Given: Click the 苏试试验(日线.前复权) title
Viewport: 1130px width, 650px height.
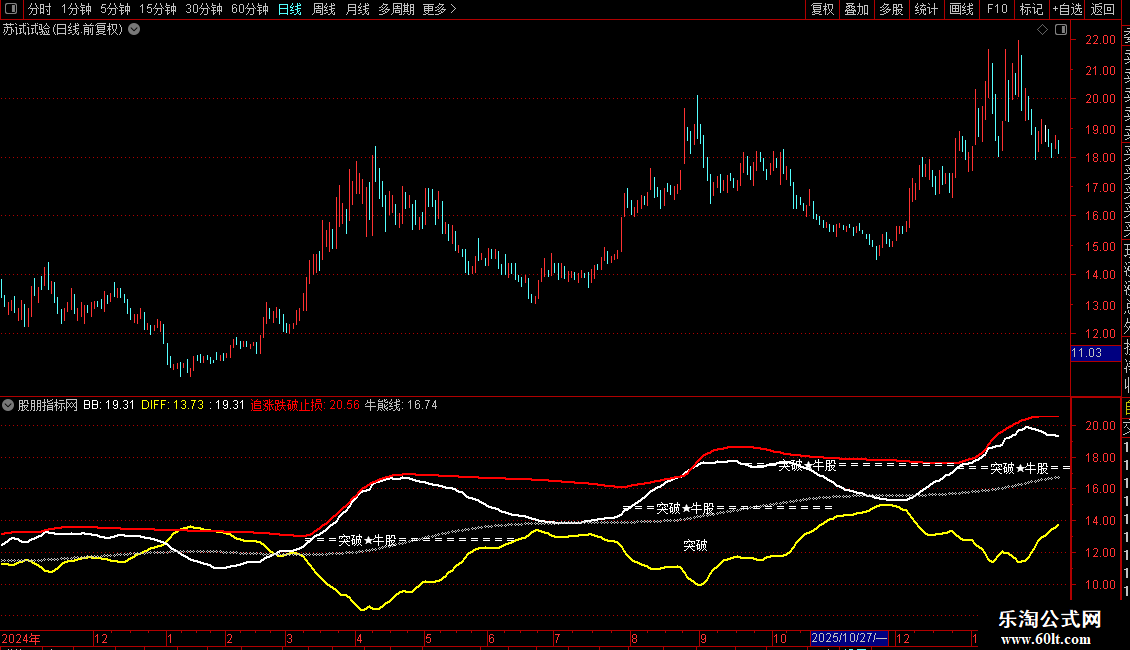Looking at the screenshot, I should click(63, 30).
